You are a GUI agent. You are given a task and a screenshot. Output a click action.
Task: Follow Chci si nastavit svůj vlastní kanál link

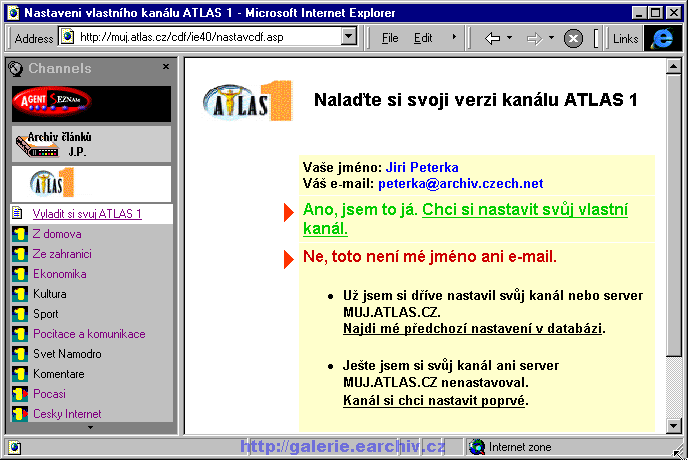pyautogui.click(x=525, y=210)
